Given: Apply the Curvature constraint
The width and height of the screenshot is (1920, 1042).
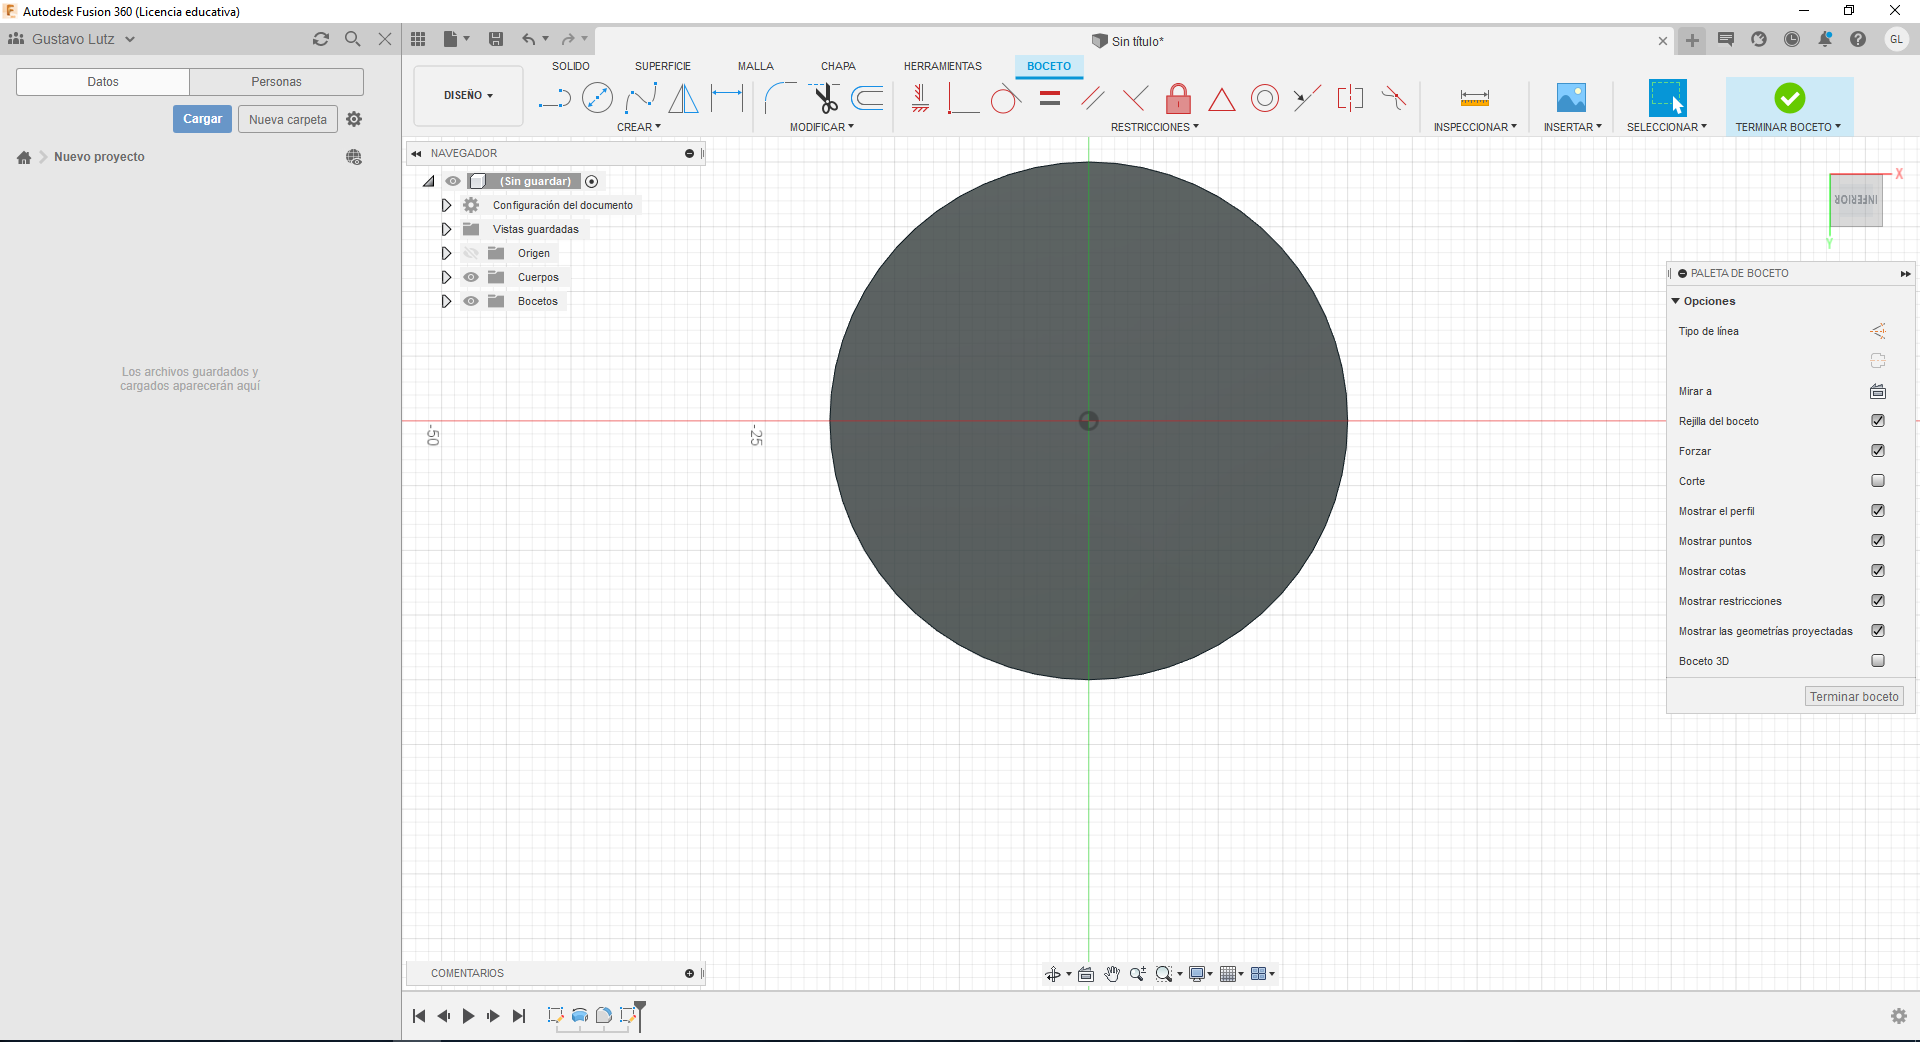Looking at the screenshot, I should click(1393, 98).
